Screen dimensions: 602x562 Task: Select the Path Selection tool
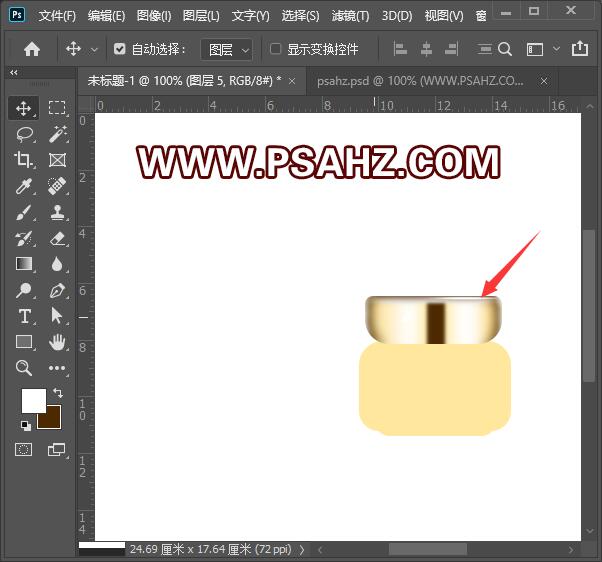tap(56, 316)
